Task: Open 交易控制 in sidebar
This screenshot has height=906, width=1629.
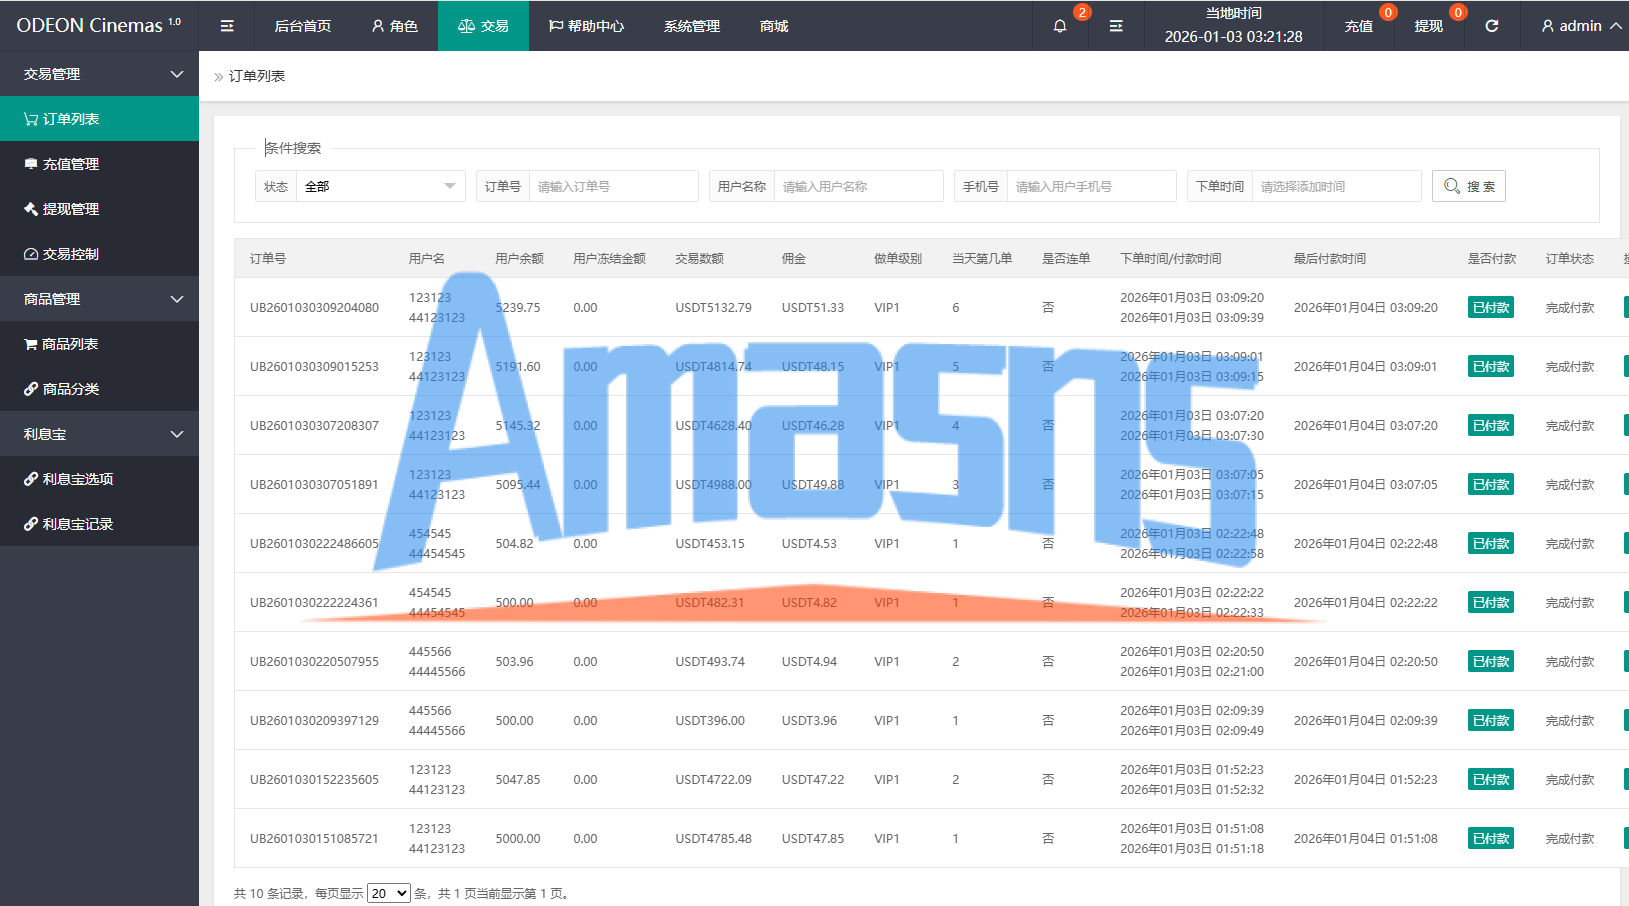Action: point(99,254)
